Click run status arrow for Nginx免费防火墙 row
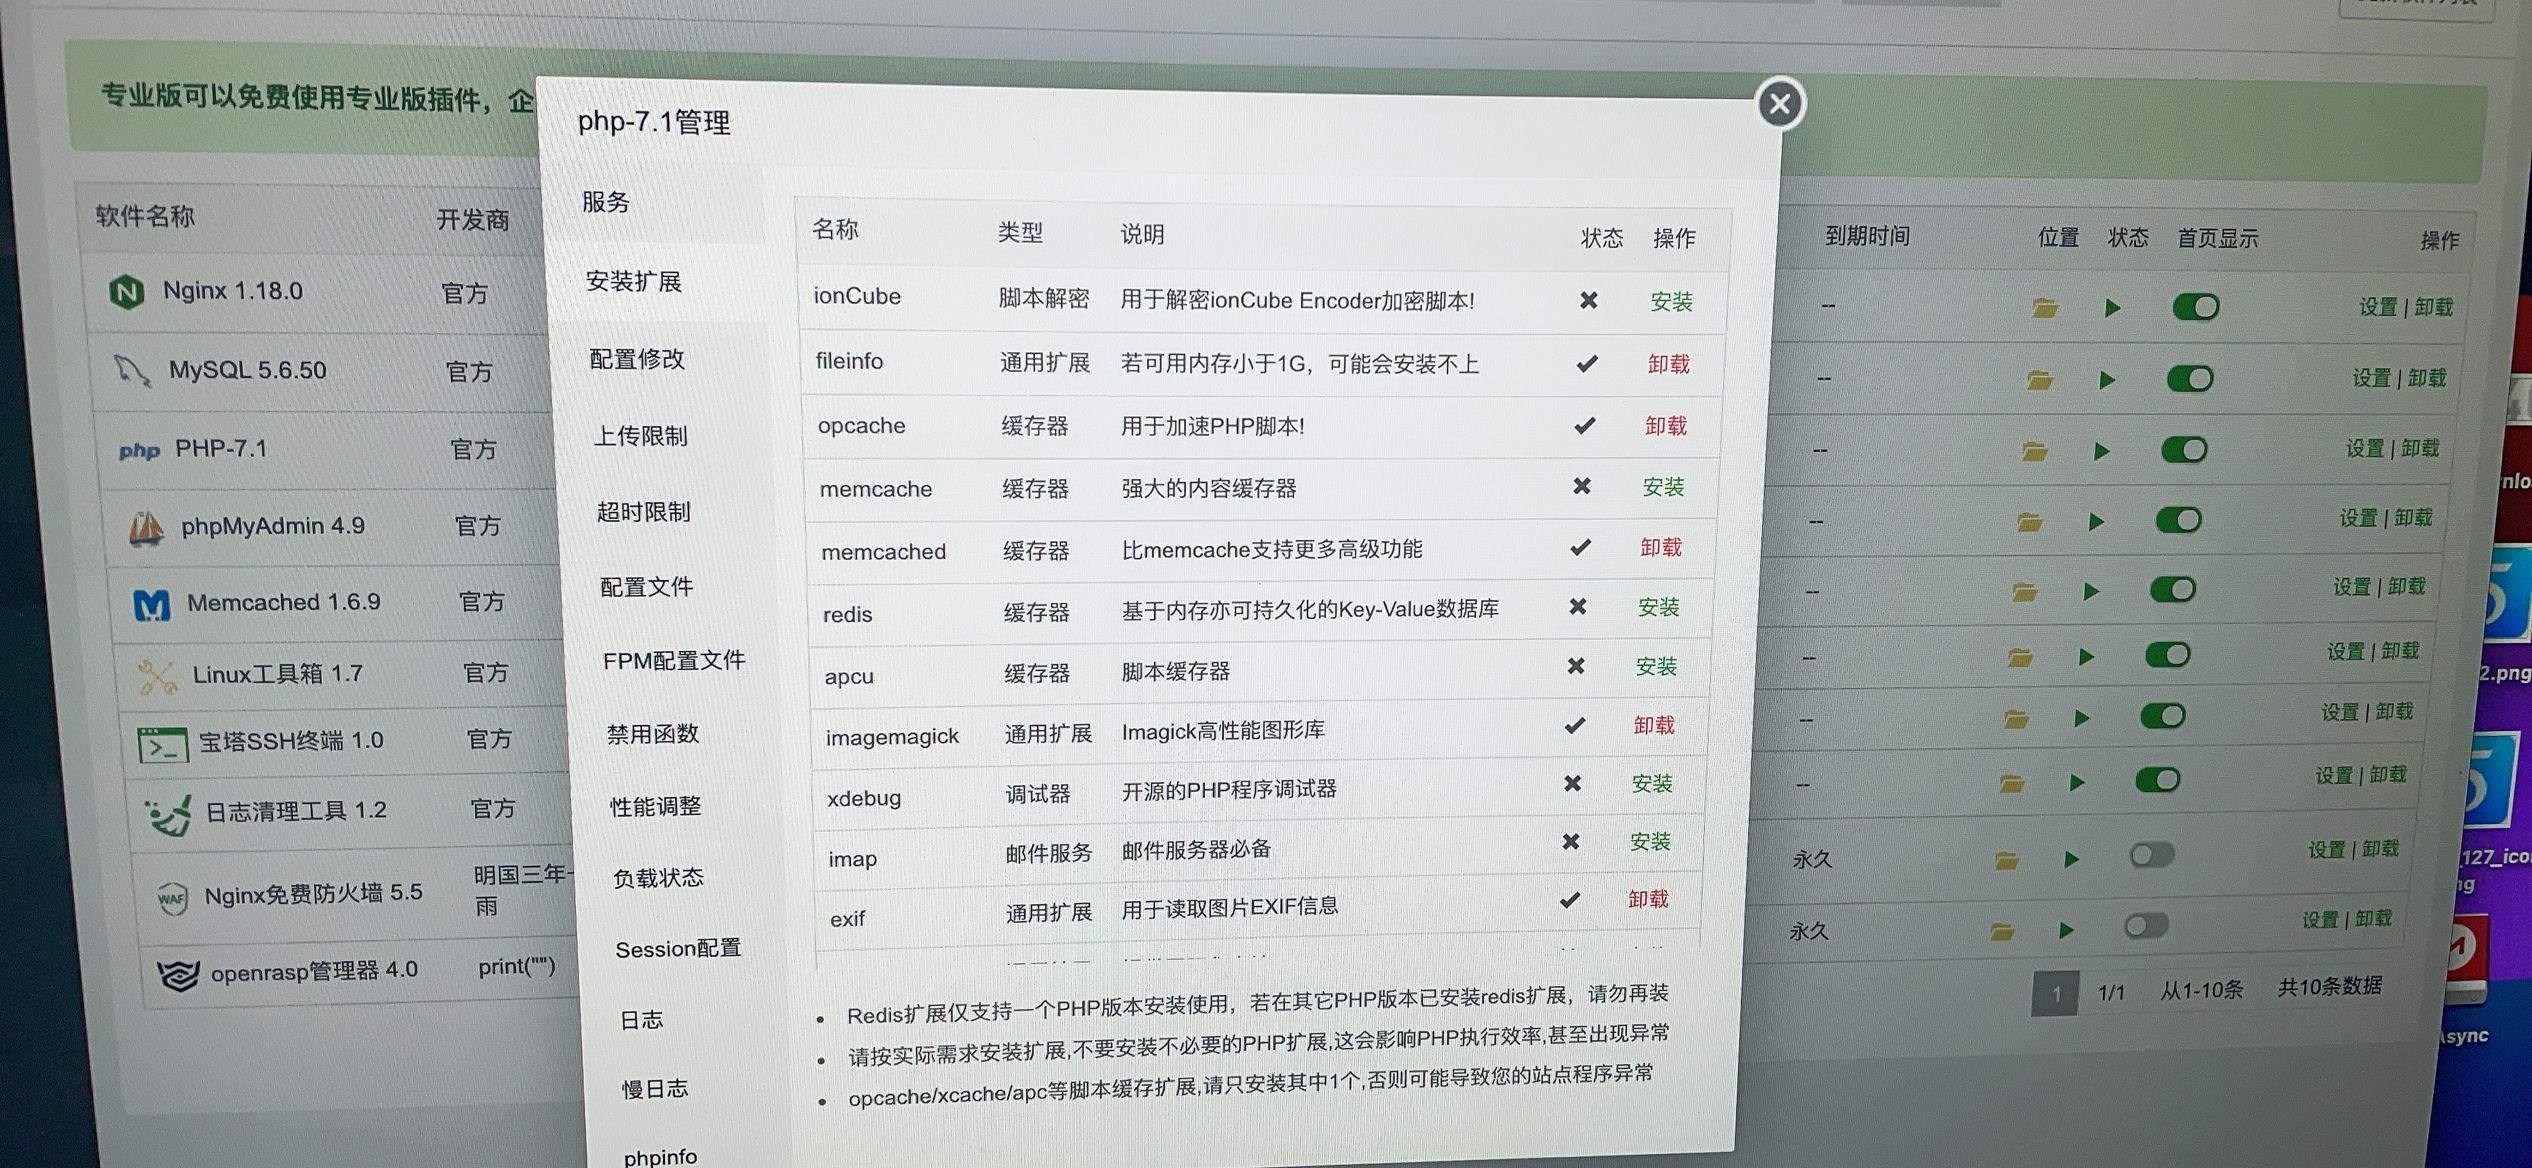The image size is (2532, 1168). [x=2072, y=859]
